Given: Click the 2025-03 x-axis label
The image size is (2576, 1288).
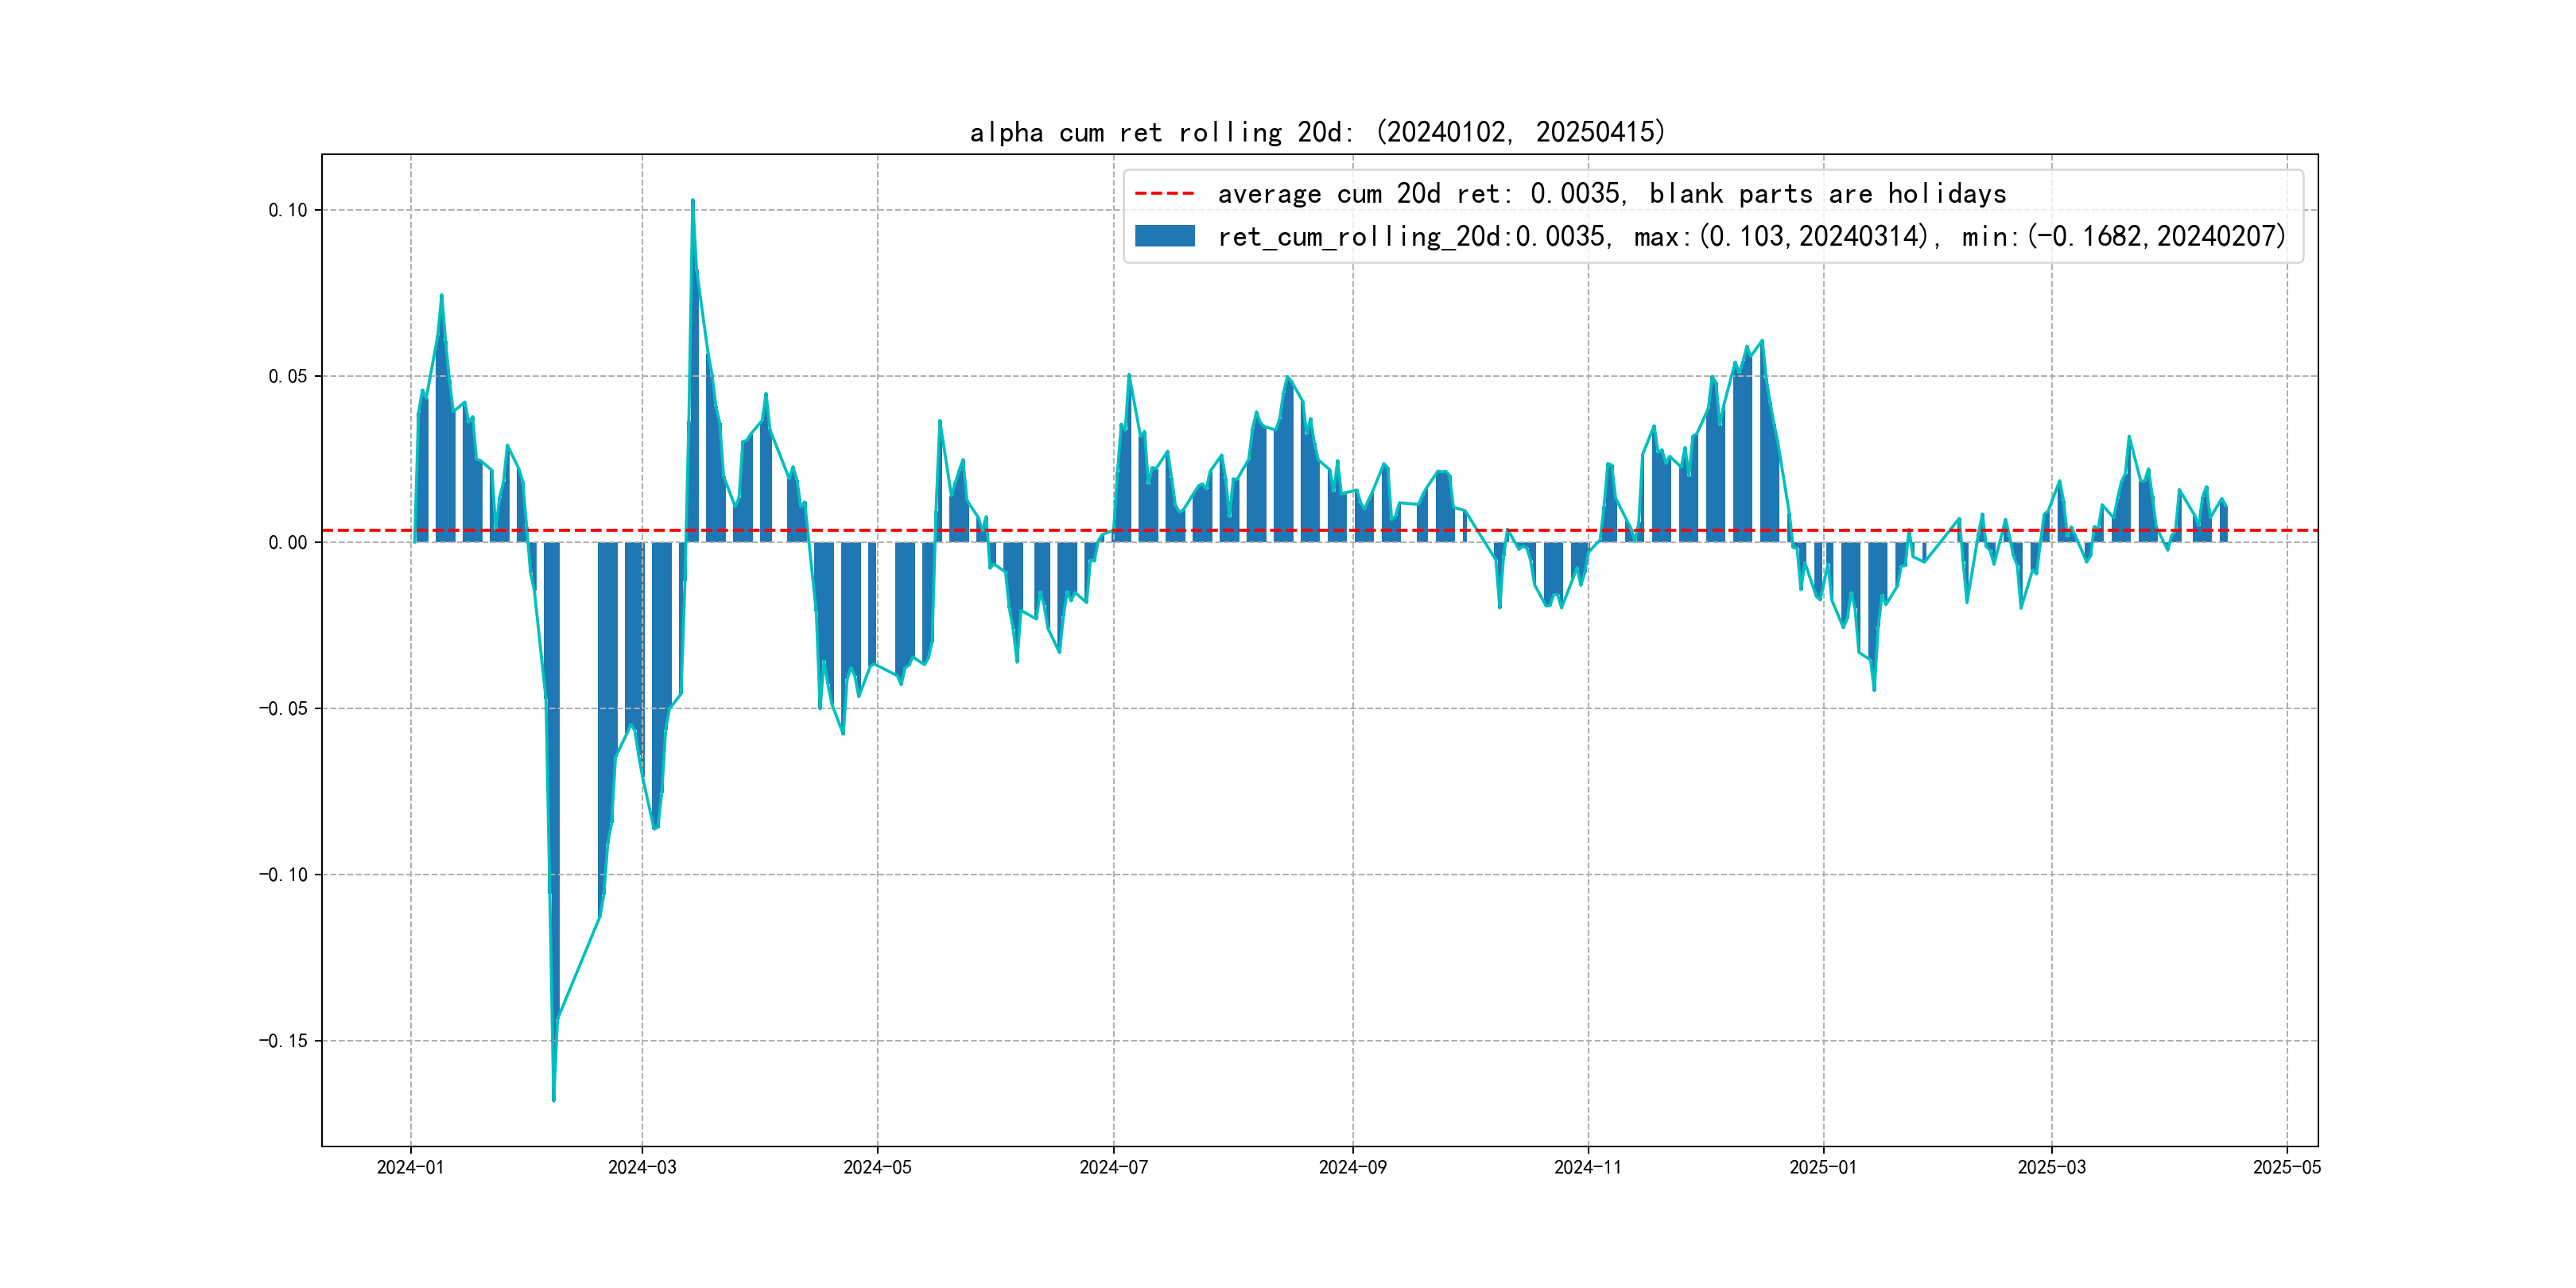Looking at the screenshot, I should point(2051,1167).
